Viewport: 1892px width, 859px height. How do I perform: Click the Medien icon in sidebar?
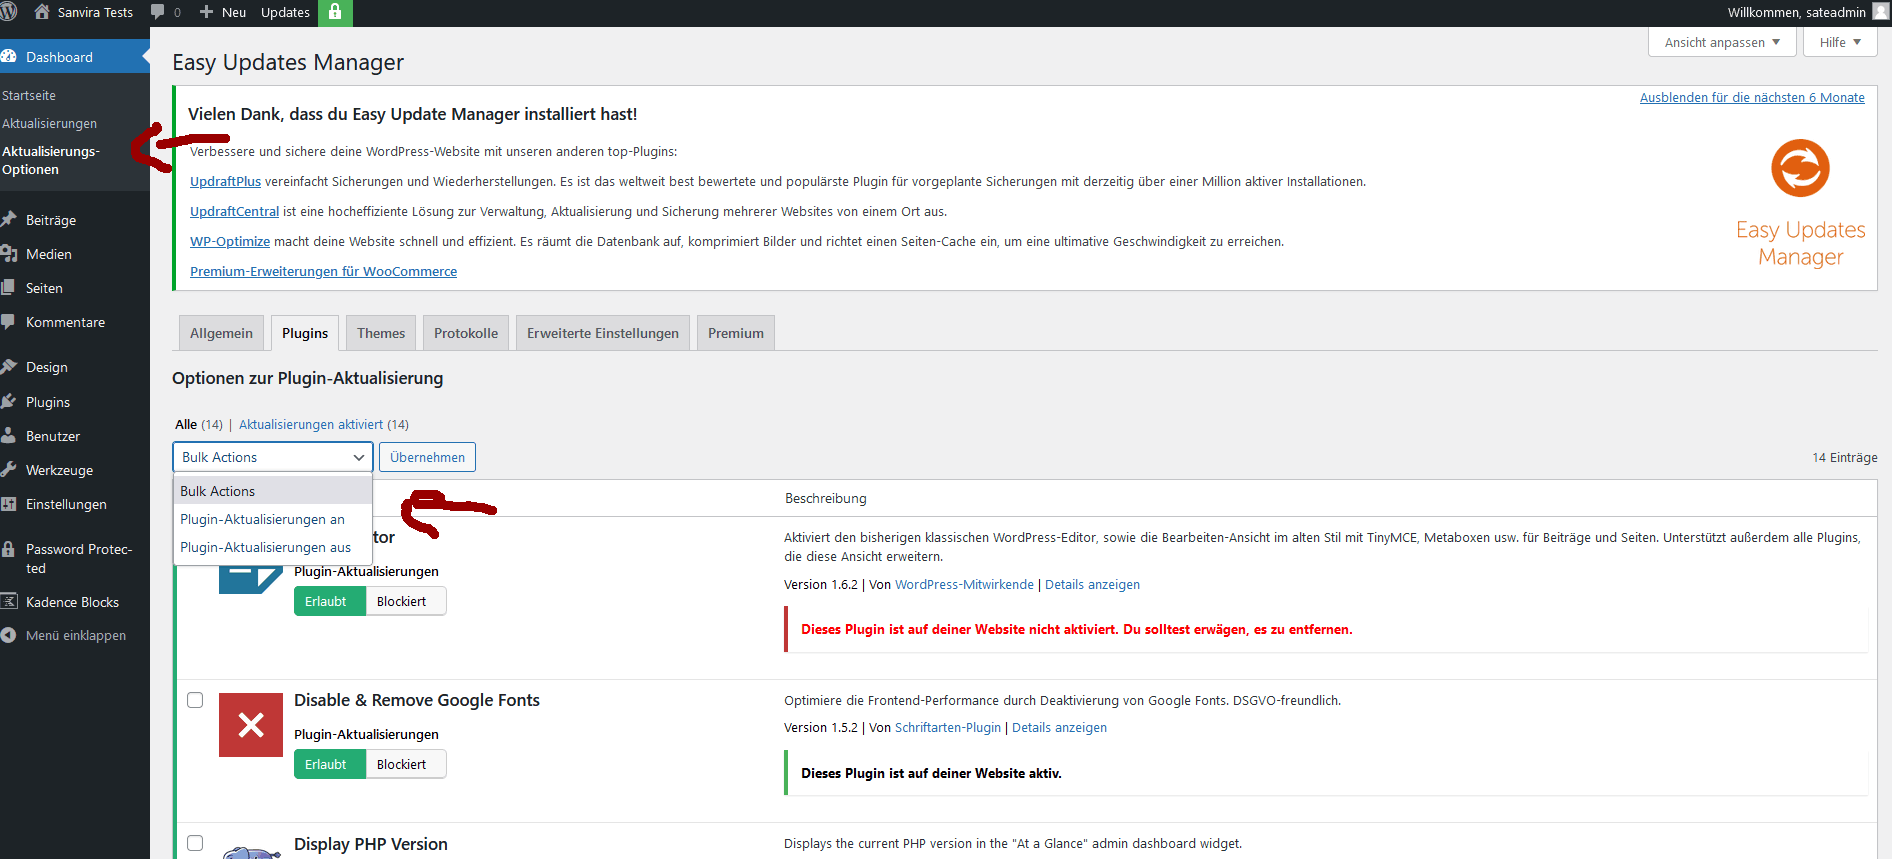pyautogui.click(x=9, y=254)
